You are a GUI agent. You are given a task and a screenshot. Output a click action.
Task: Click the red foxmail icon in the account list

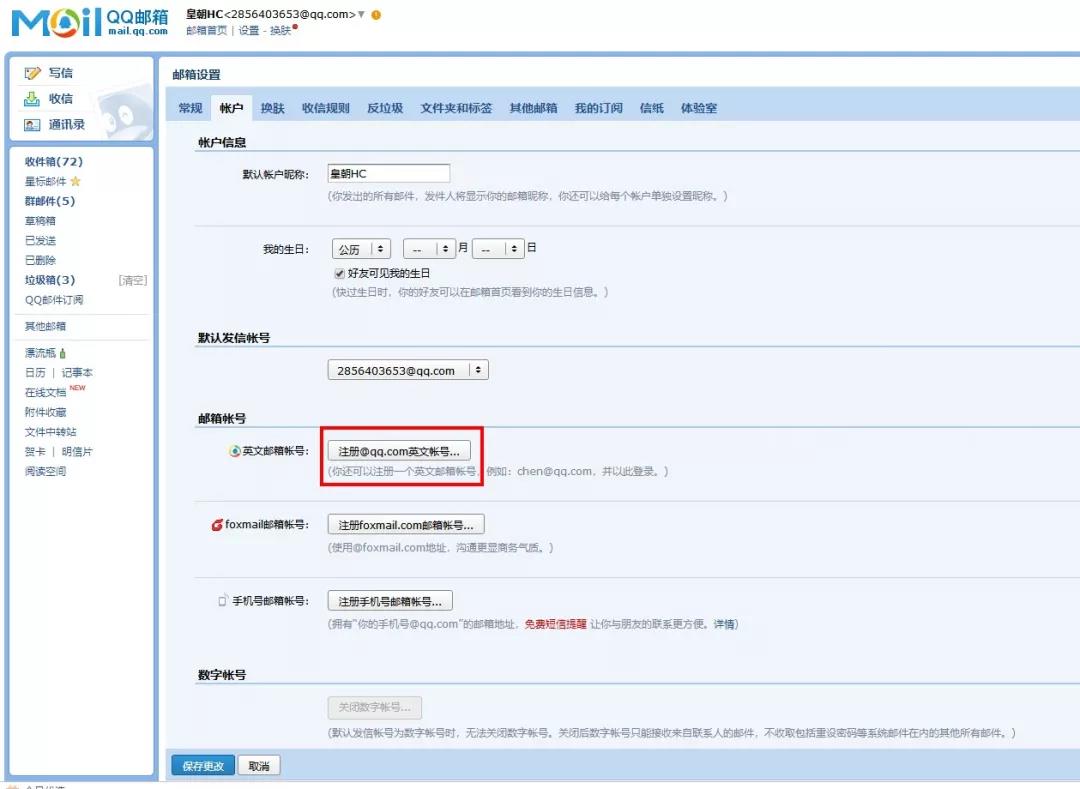tap(217, 525)
